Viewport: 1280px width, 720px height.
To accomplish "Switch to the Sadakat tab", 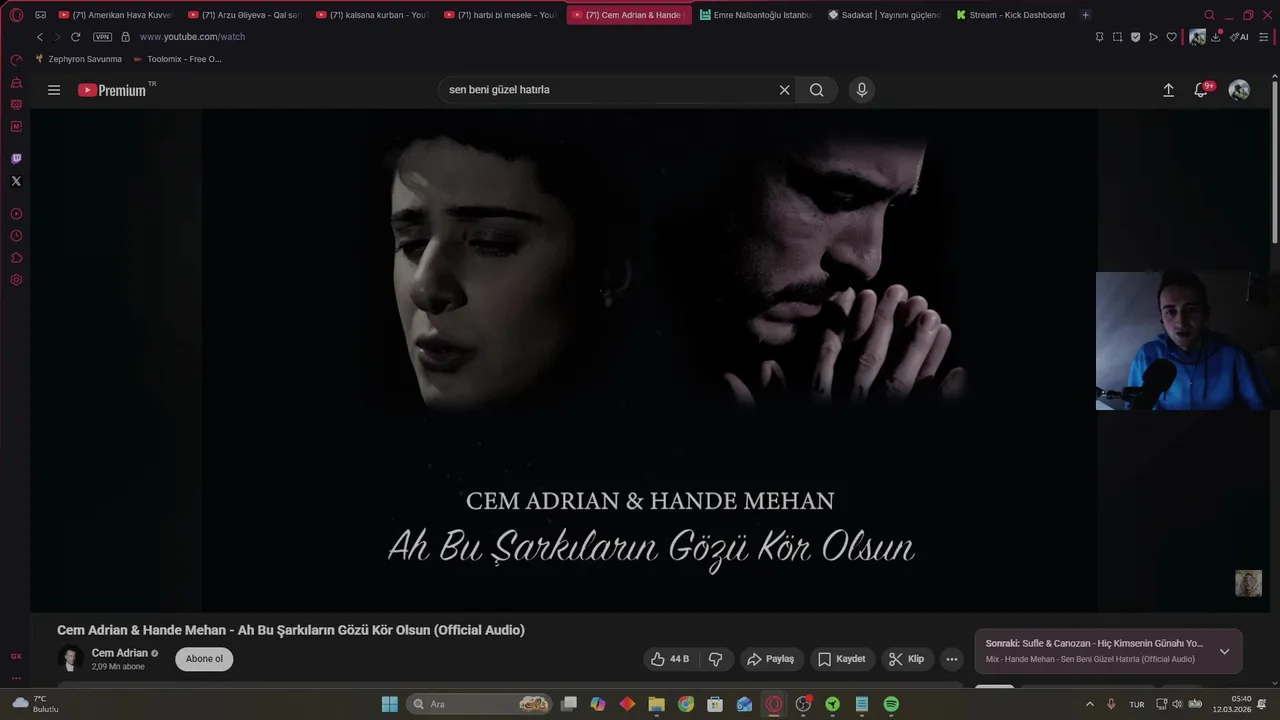I will (884, 15).
